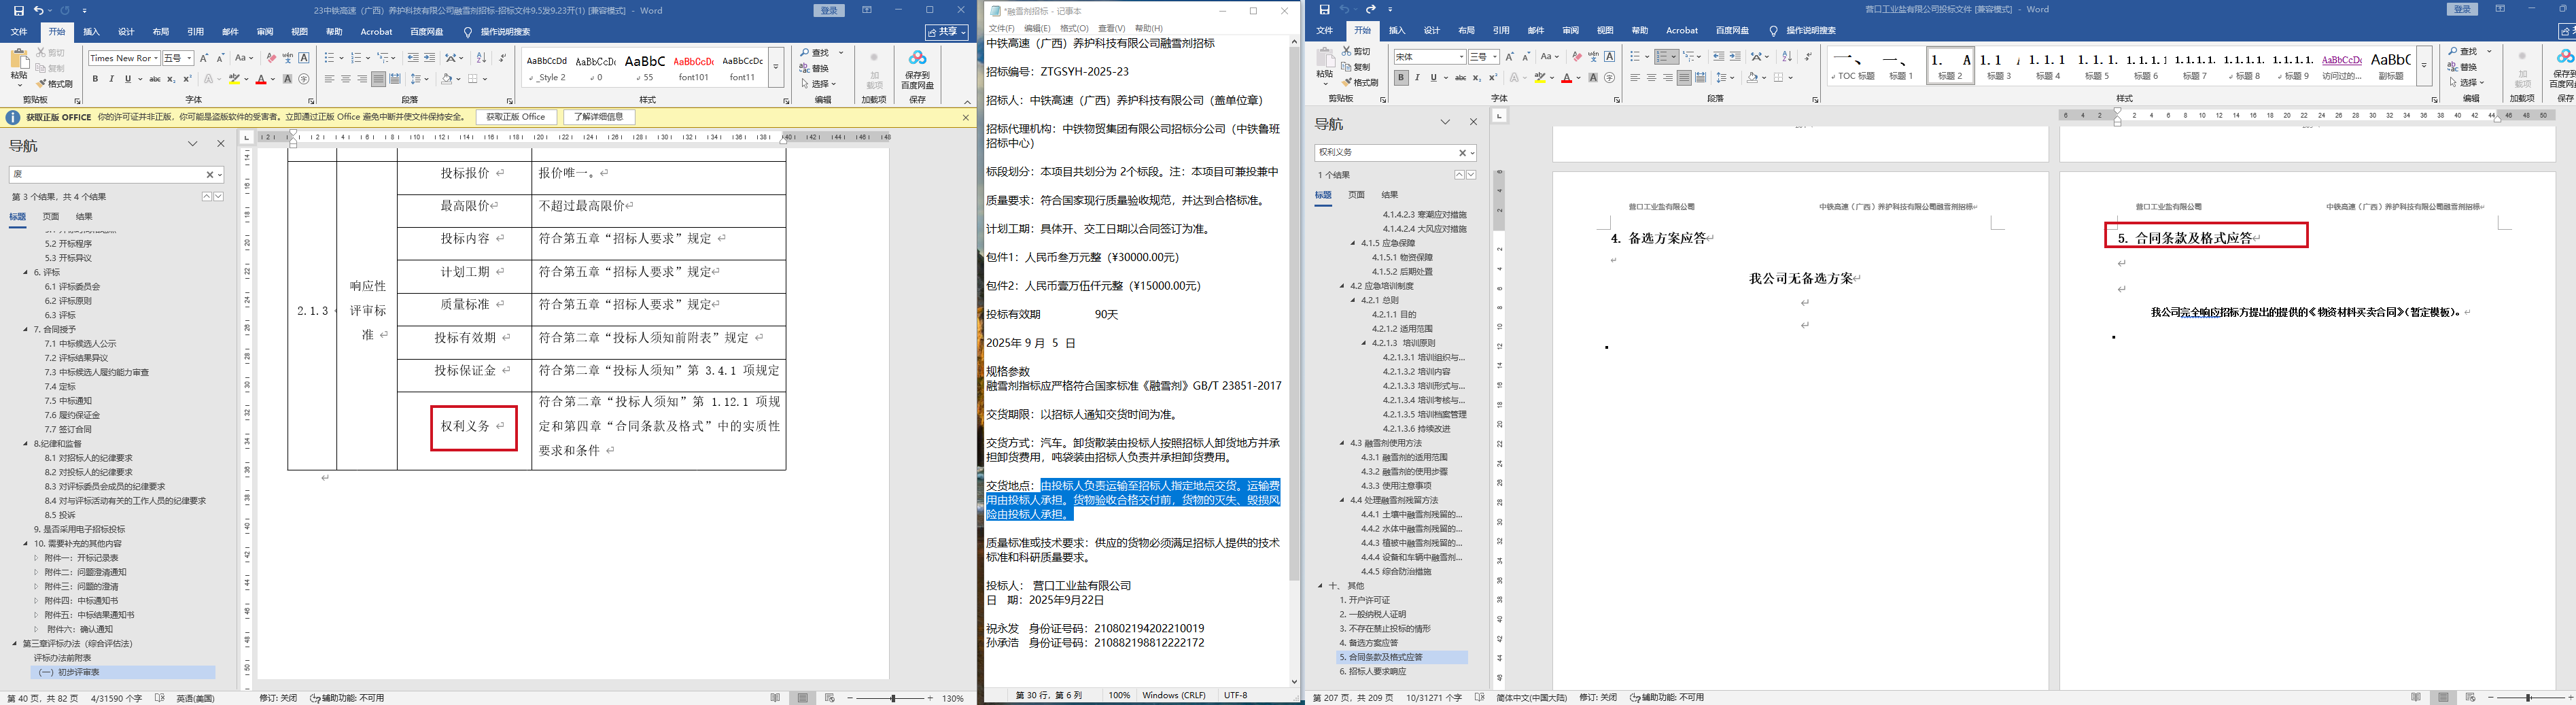
Task: Collapse 4.3 融雪剂使用方法 in right navigation
Action: tap(1343, 443)
